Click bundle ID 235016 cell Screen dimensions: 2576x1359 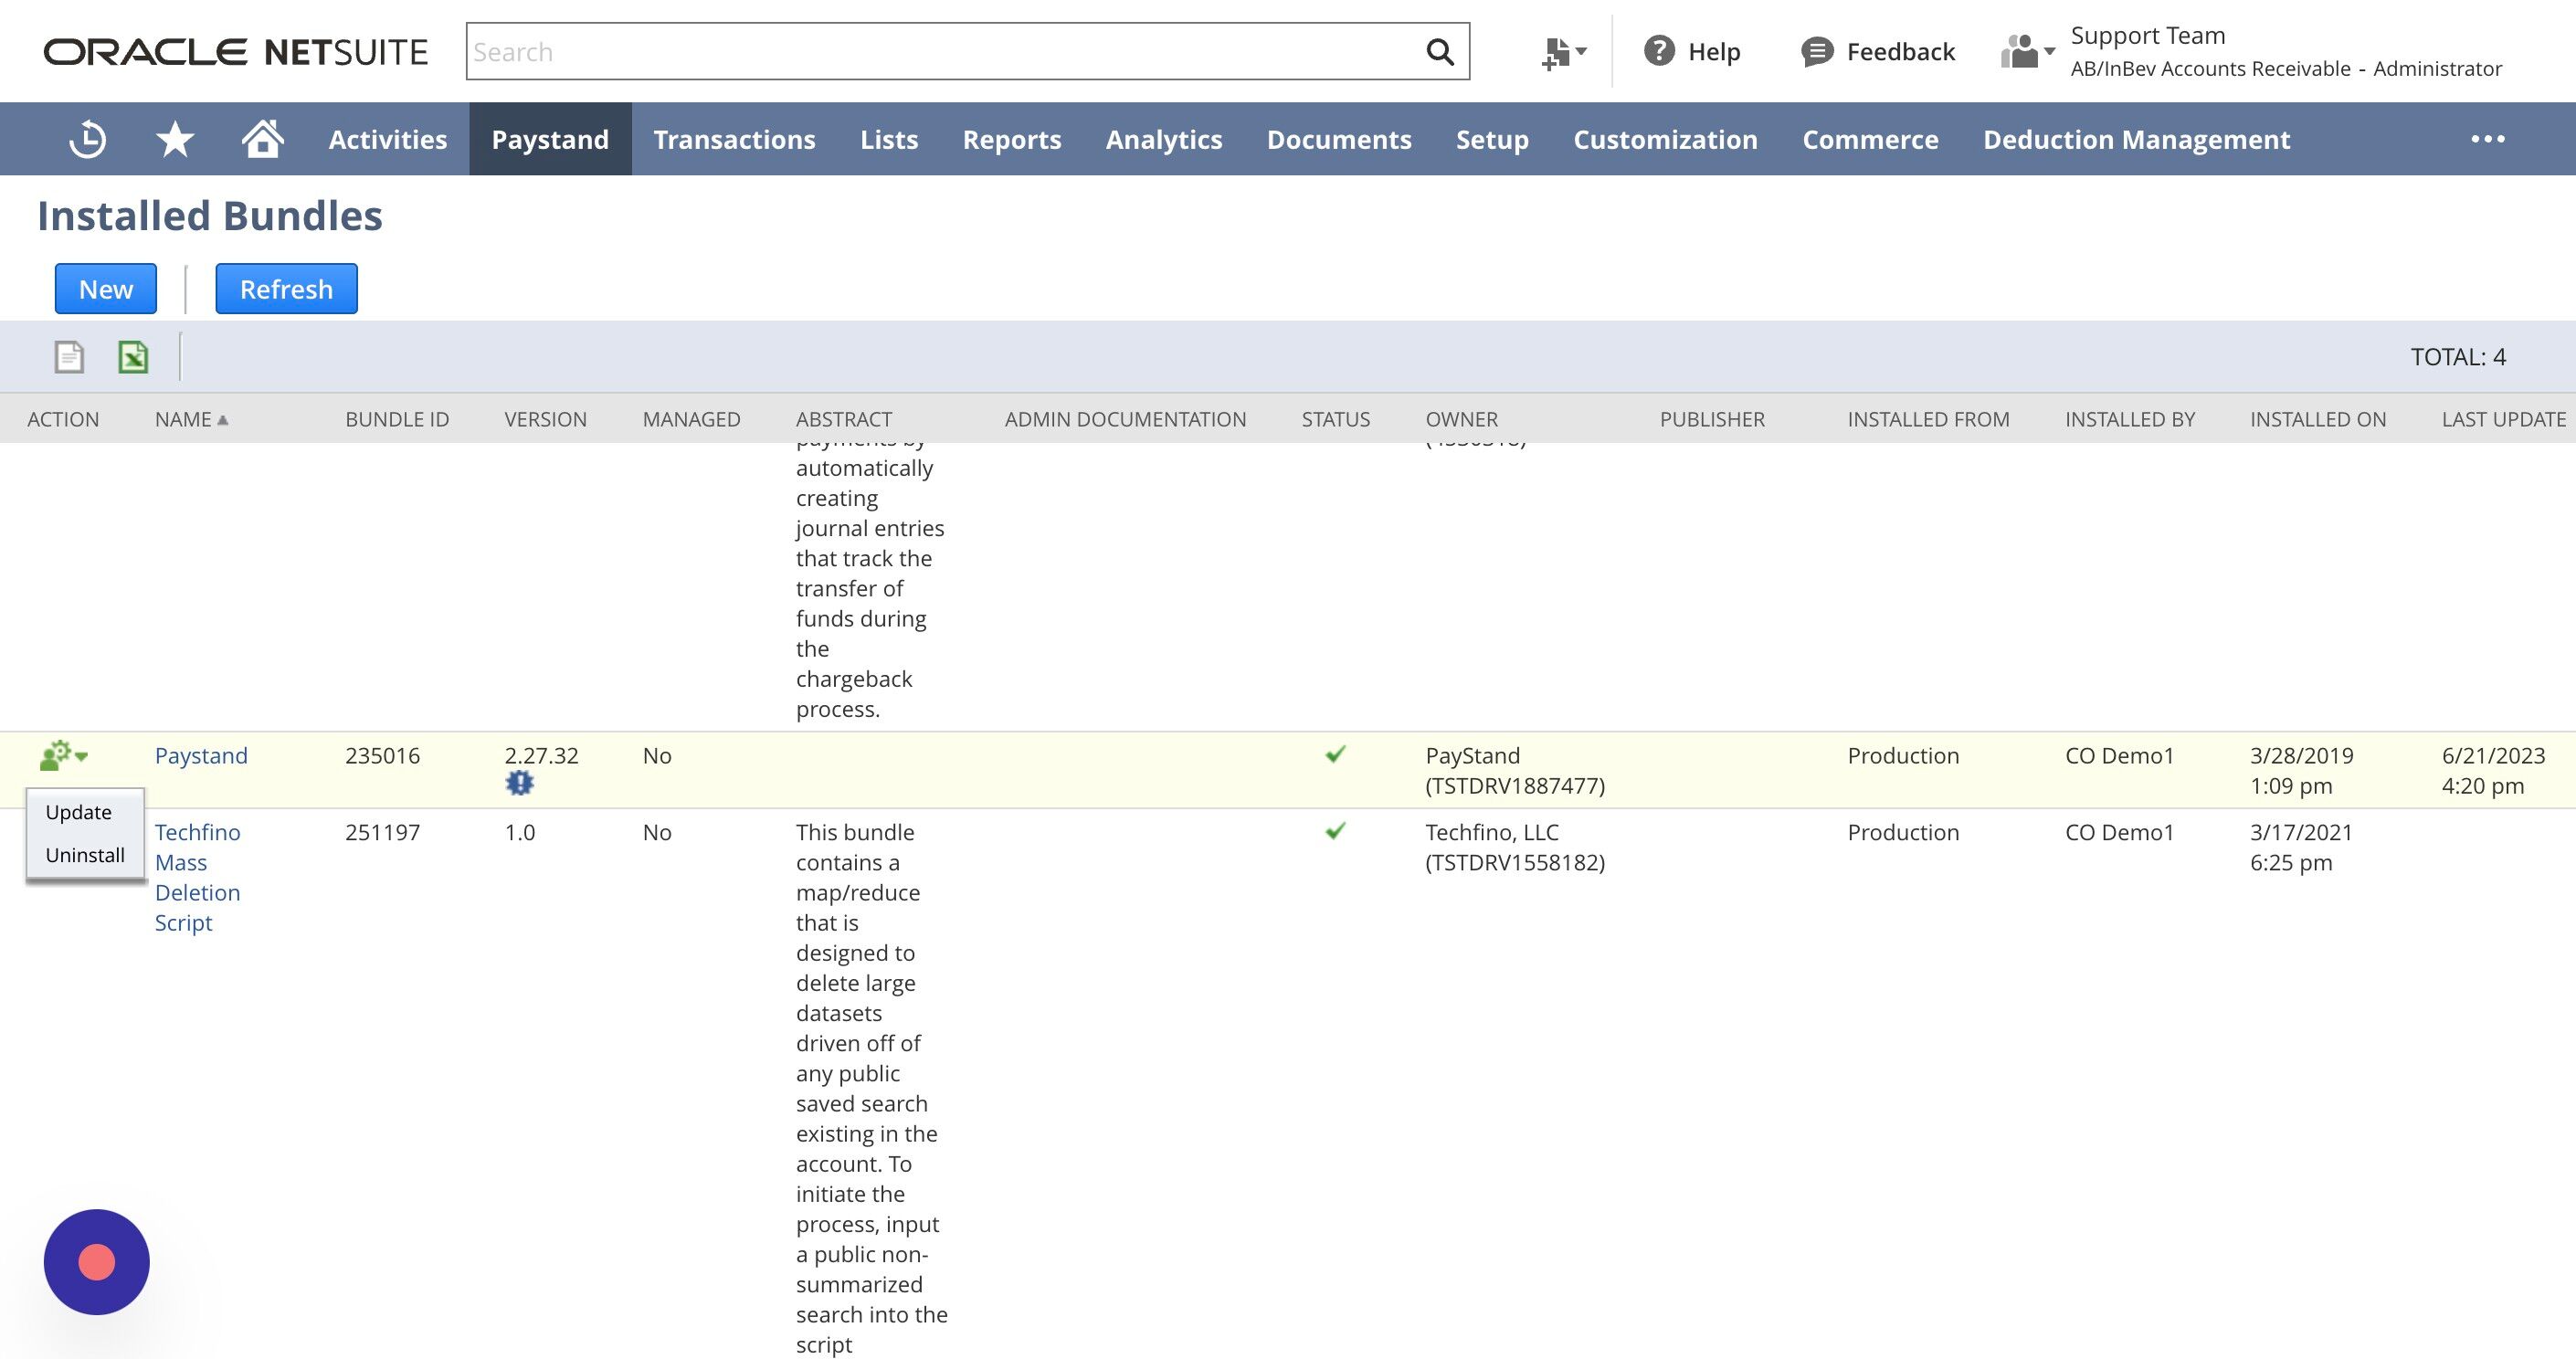(x=382, y=756)
